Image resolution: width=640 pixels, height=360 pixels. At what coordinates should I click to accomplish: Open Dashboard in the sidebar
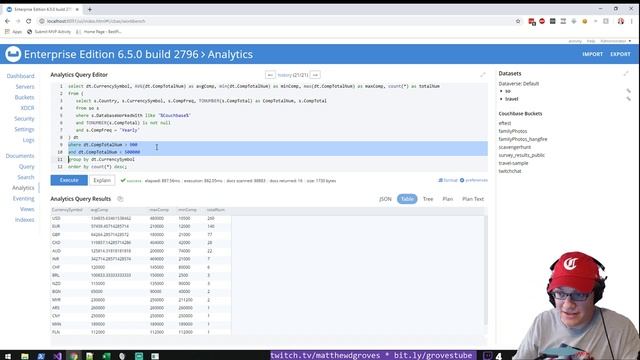point(20,76)
